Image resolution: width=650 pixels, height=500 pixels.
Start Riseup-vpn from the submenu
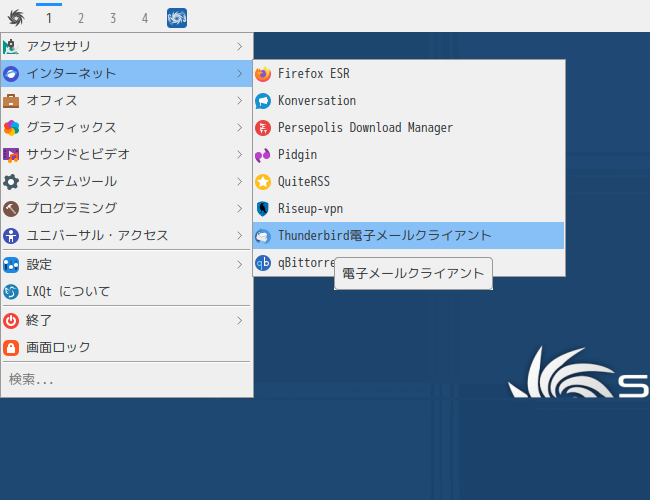[x=409, y=209]
